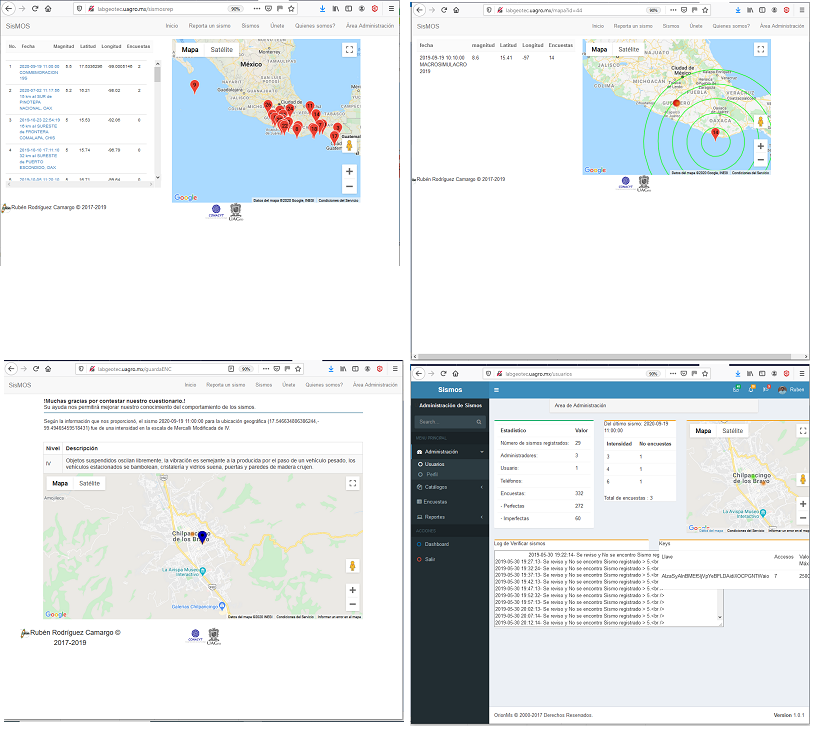Collapse the Administración sidebar section

(481, 452)
